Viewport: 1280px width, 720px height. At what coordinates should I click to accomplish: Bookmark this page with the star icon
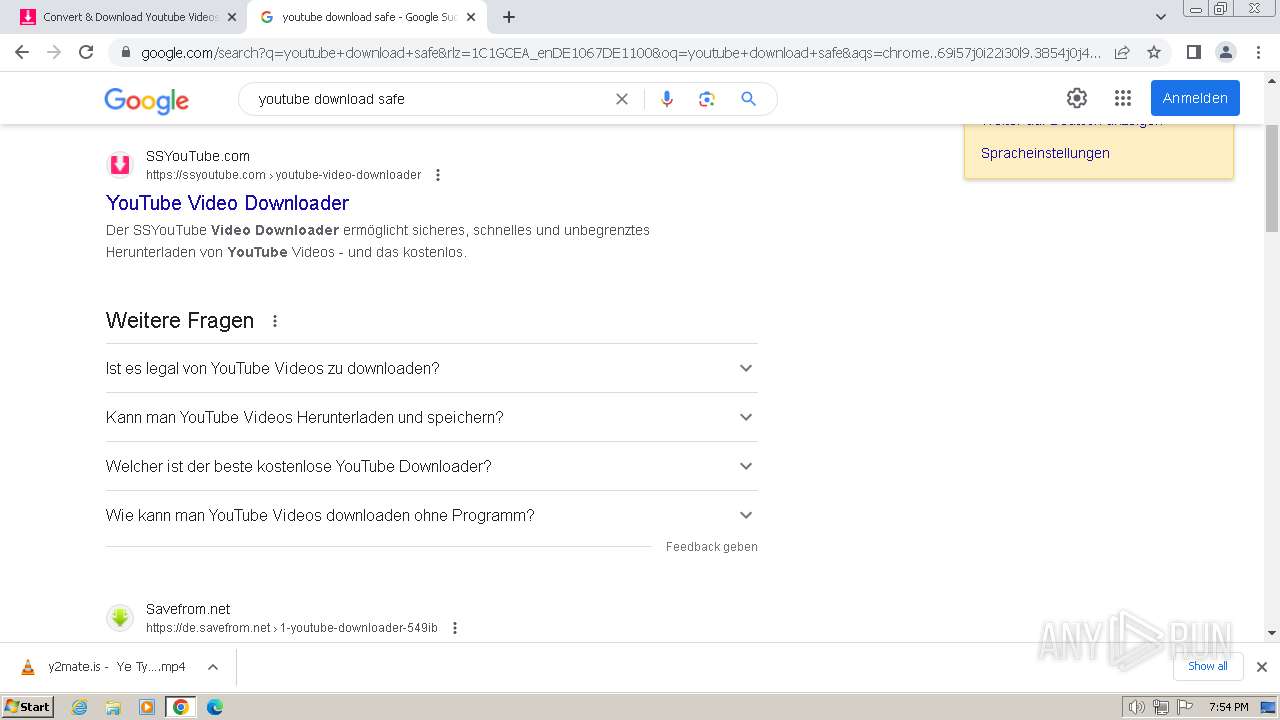1154,52
